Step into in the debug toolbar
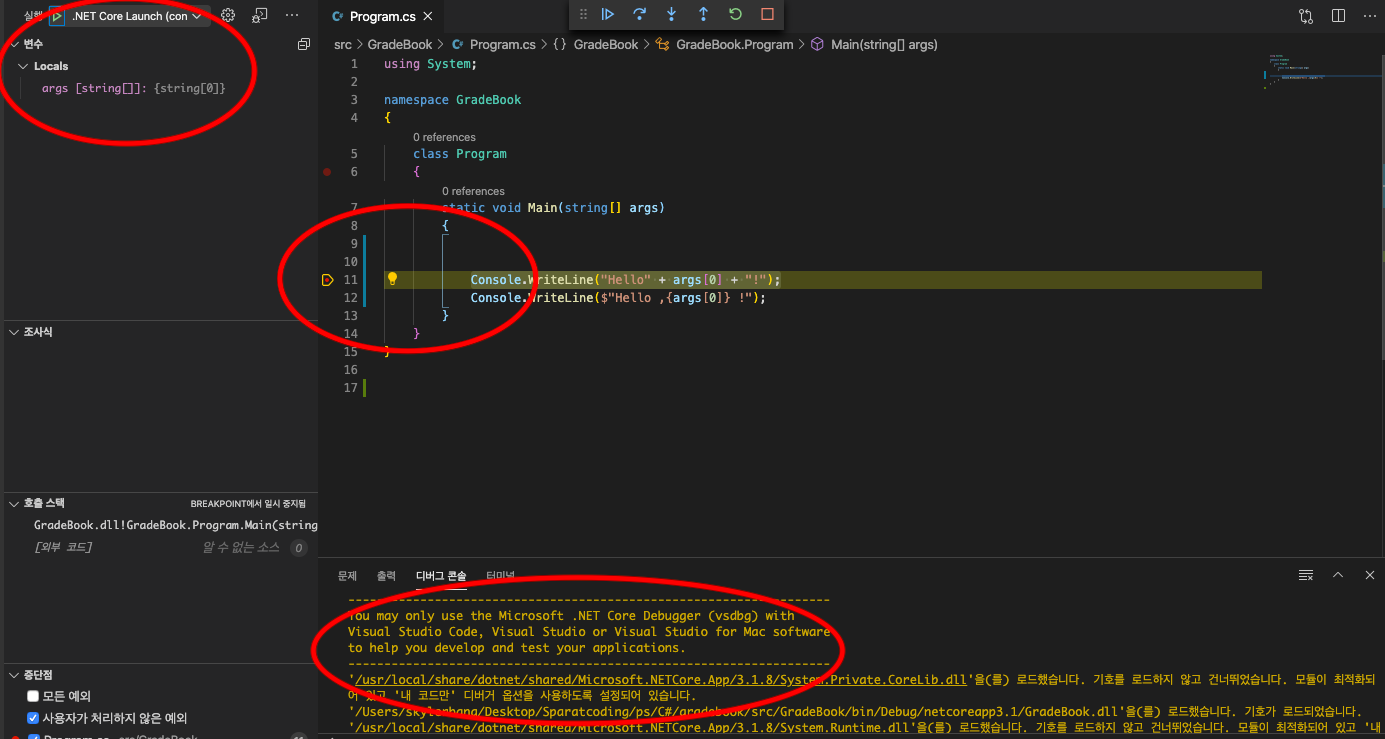This screenshot has height=739, width=1385. pyautogui.click(x=671, y=14)
